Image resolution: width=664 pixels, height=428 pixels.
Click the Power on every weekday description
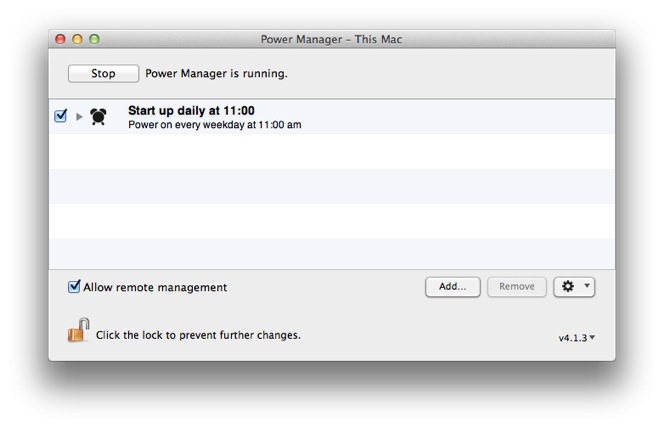pyautogui.click(x=214, y=126)
